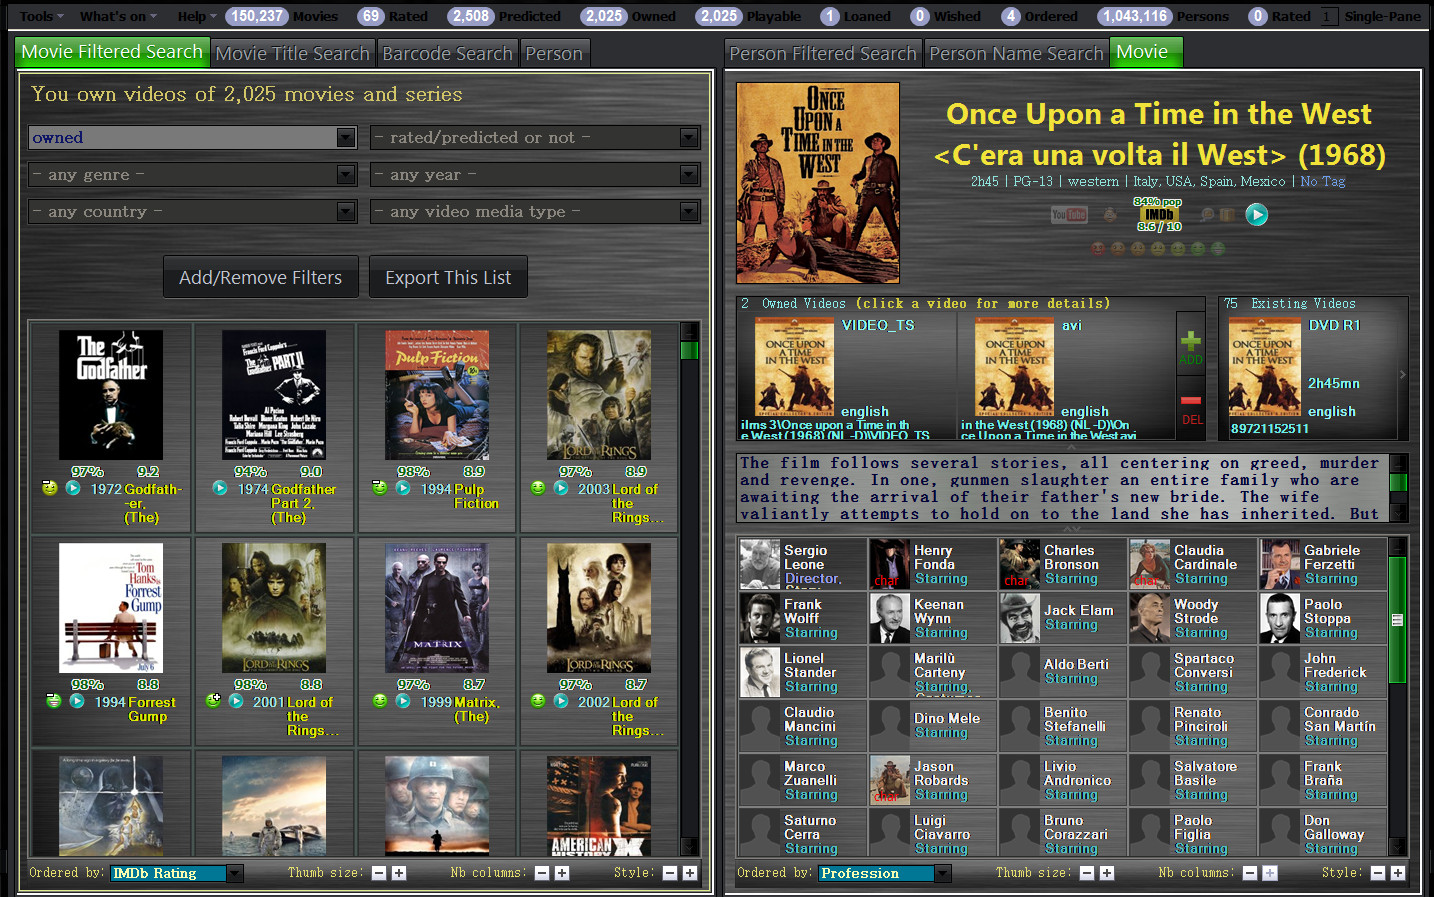Select Jason Robards in cast list

(x=933, y=780)
